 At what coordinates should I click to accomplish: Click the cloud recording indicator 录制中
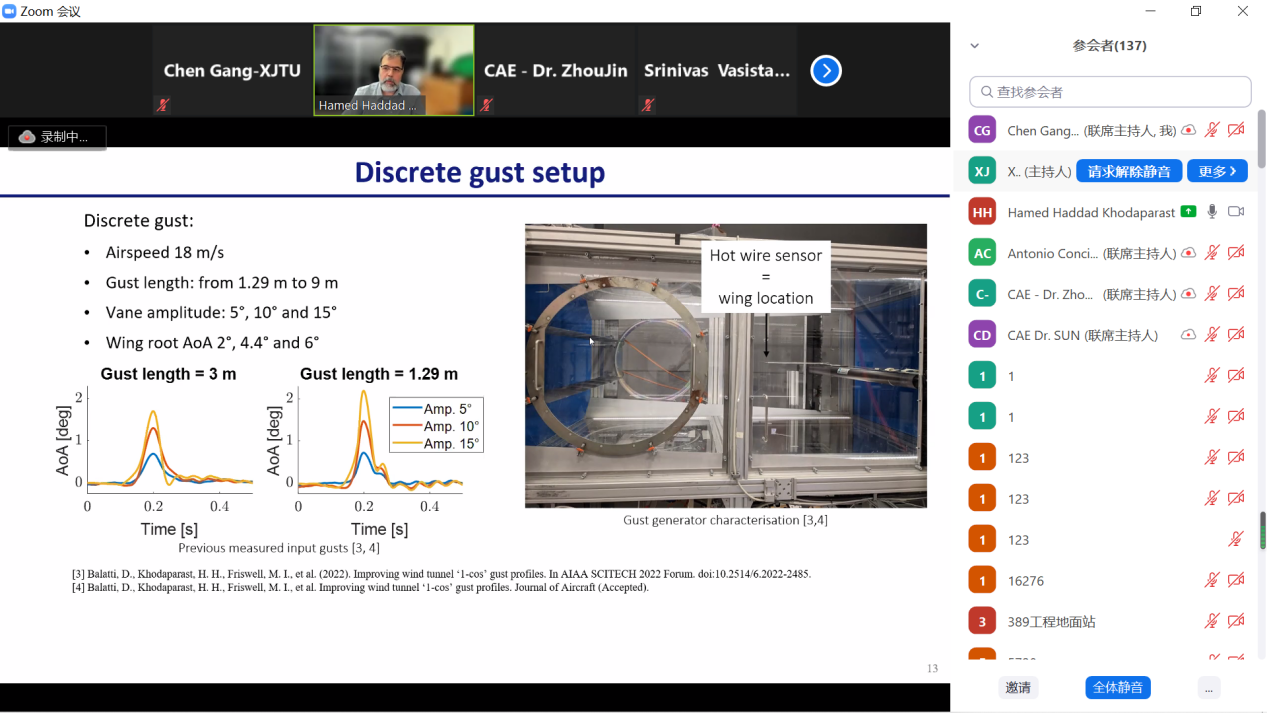(x=56, y=137)
